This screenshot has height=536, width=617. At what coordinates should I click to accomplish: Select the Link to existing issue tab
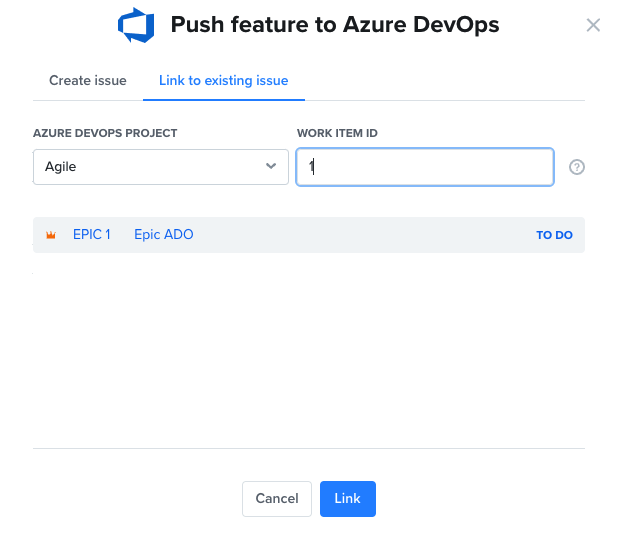224,80
